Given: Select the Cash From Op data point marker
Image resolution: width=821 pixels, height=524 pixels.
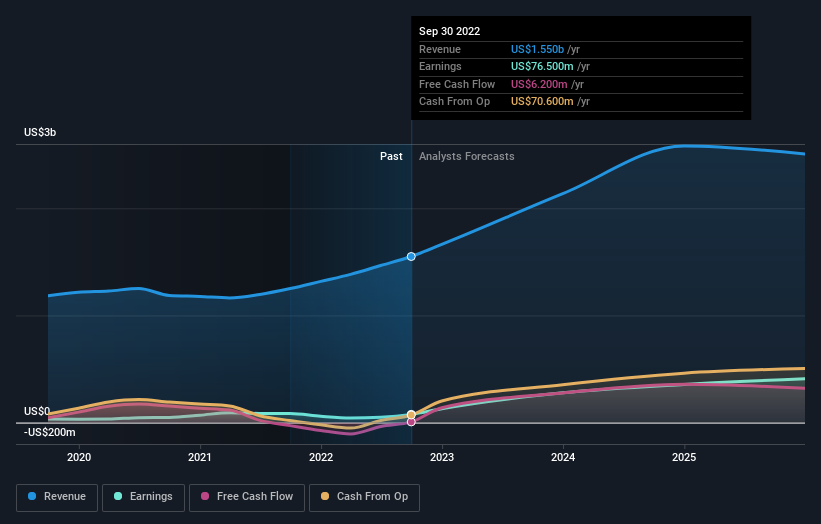Looking at the screenshot, I should click(411, 415).
